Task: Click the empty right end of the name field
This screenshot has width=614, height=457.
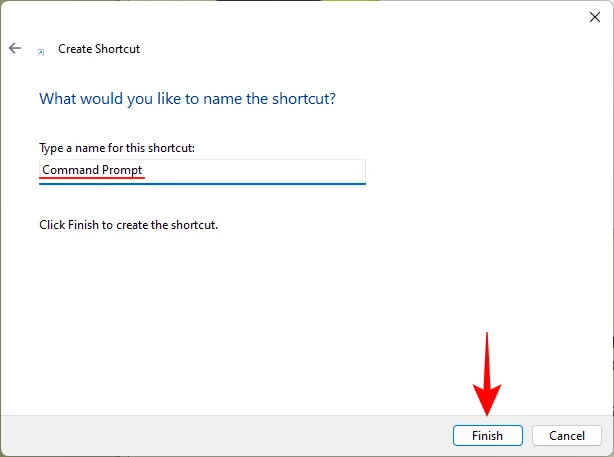Action: [x=300, y=171]
